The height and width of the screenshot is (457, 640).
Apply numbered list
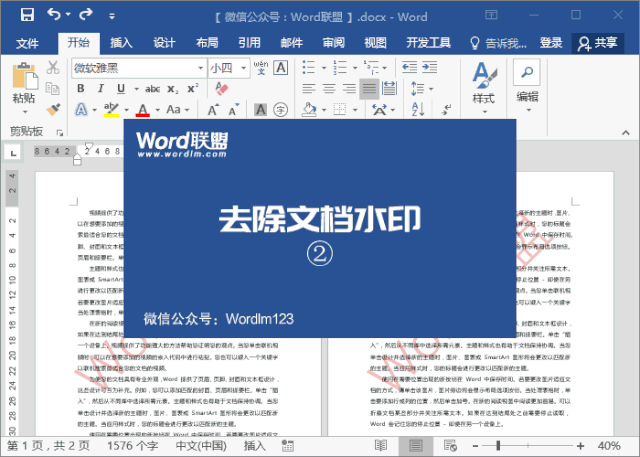(340, 67)
